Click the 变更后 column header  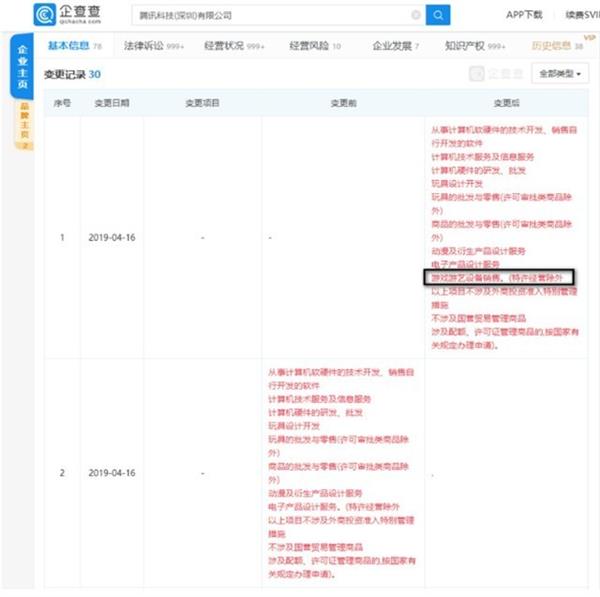pyautogui.click(x=506, y=103)
